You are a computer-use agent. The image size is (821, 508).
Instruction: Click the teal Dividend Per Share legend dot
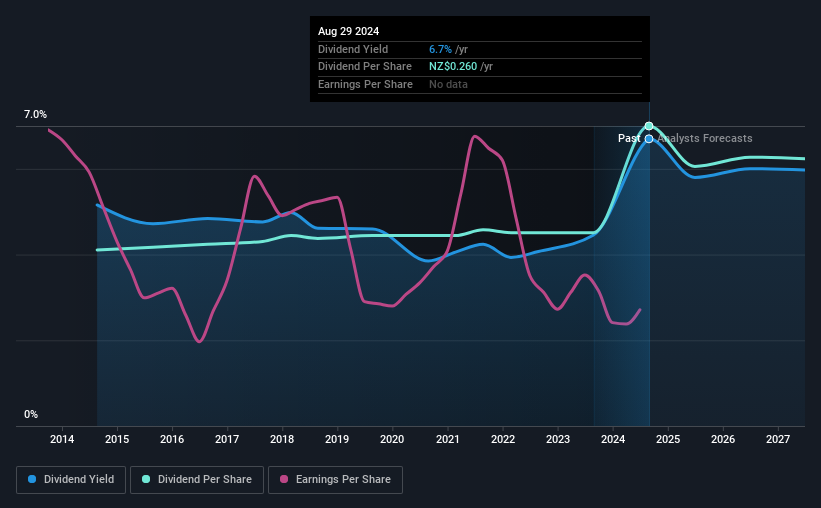point(146,479)
